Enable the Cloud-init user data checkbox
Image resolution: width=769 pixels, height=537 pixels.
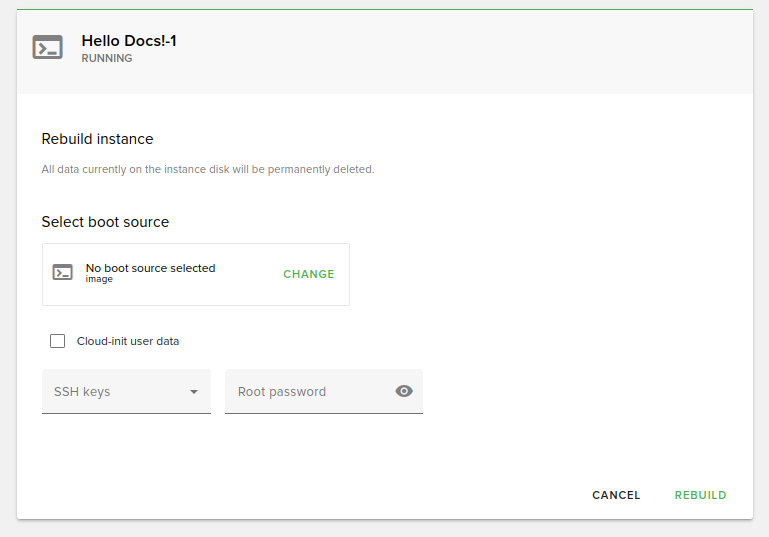pos(58,341)
